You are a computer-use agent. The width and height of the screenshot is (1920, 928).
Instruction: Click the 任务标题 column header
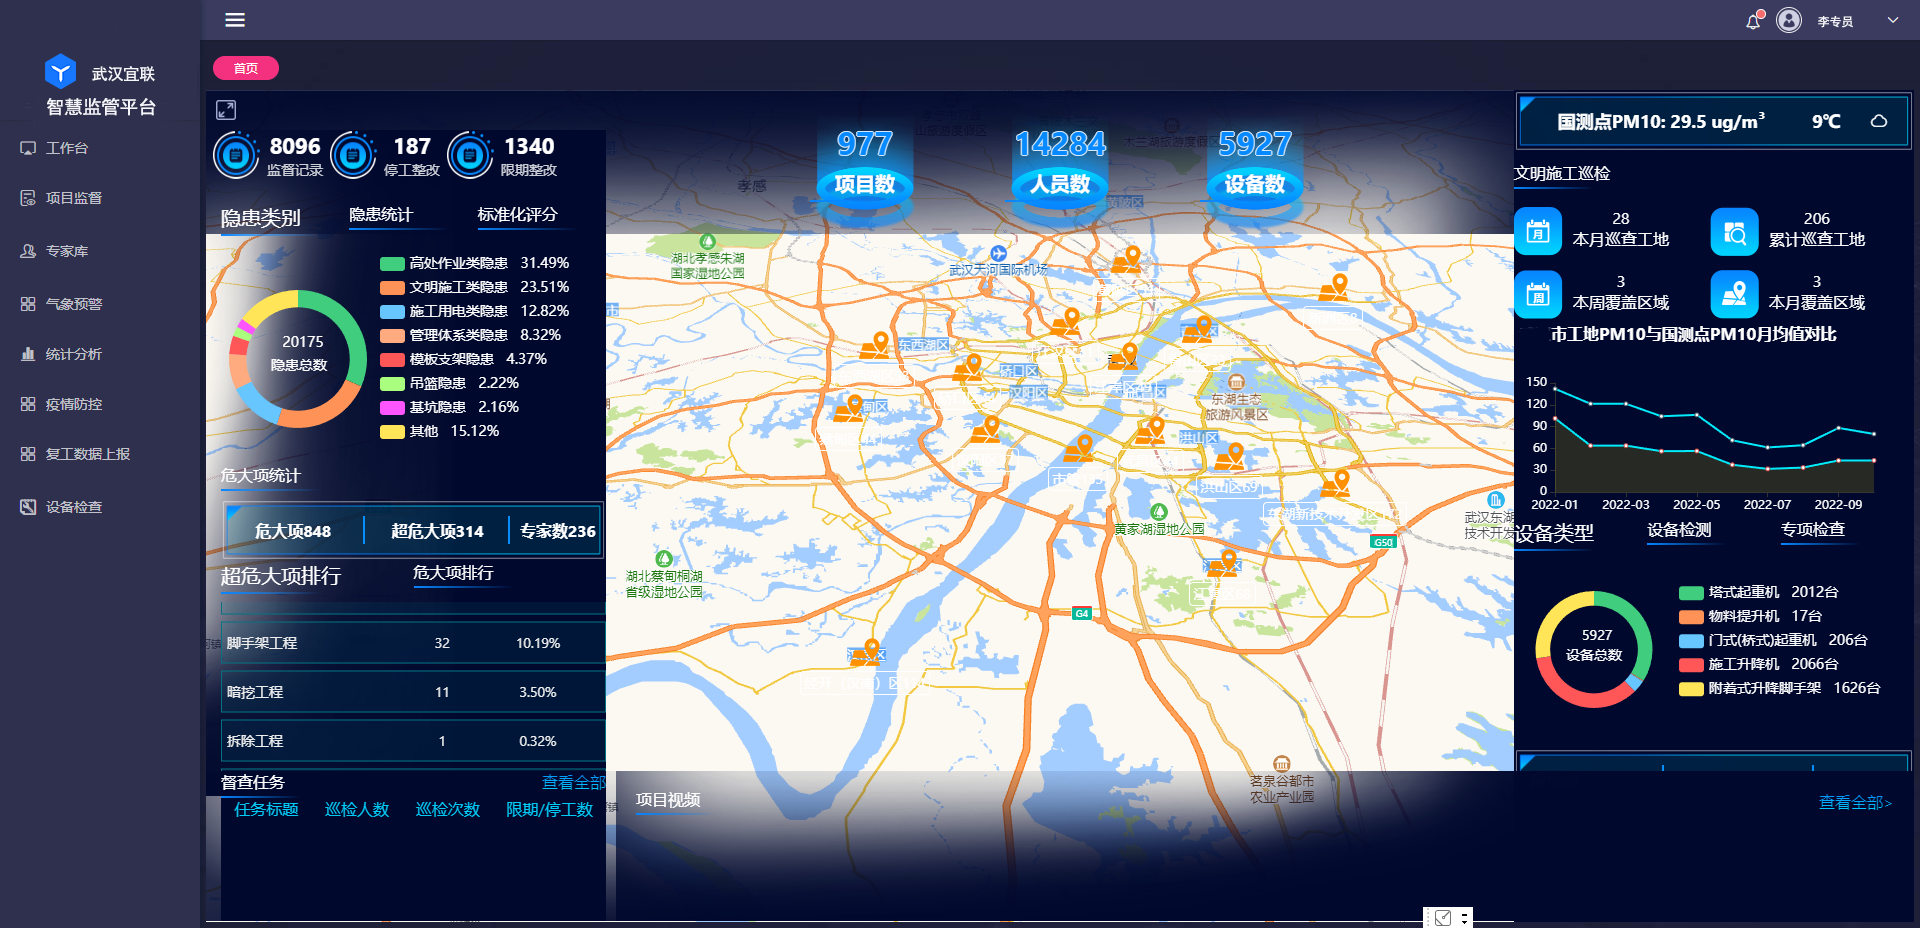point(266,810)
